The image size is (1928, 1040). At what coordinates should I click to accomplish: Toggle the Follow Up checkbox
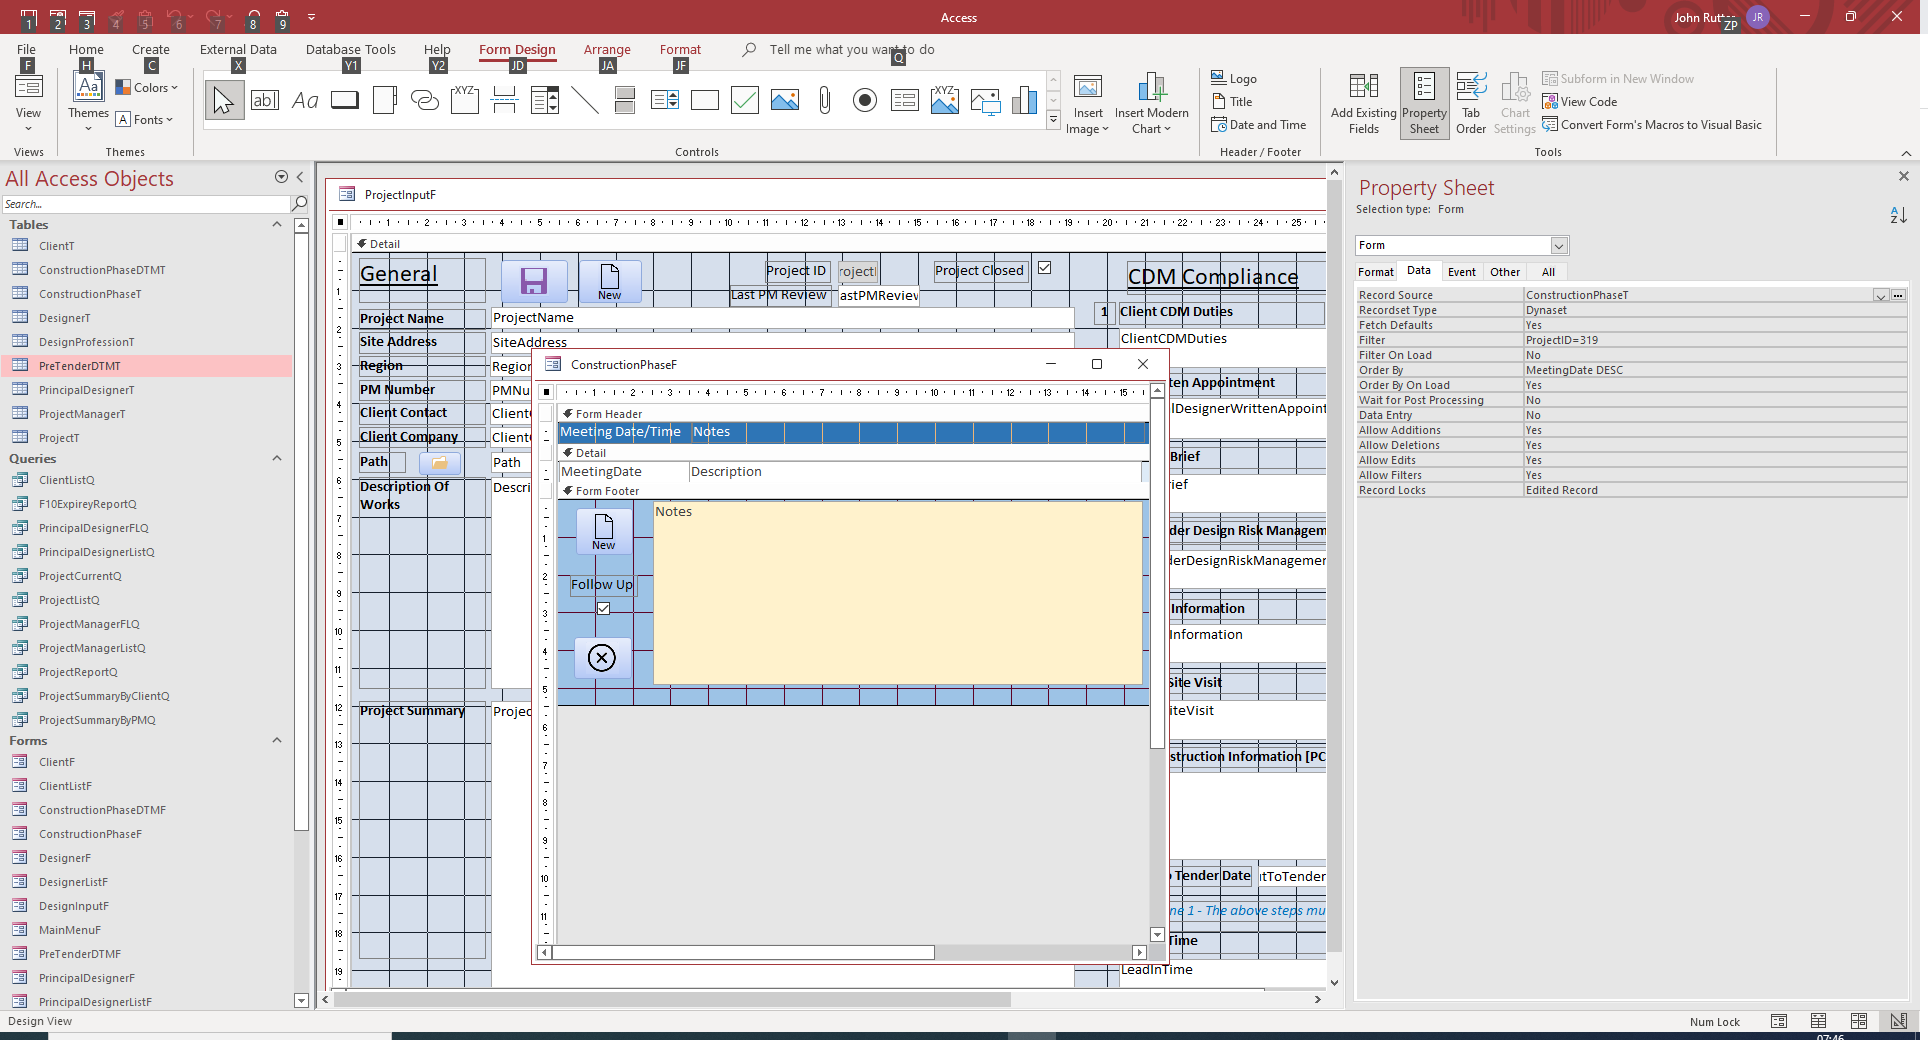pyautogui.click(x=603, y=608)
